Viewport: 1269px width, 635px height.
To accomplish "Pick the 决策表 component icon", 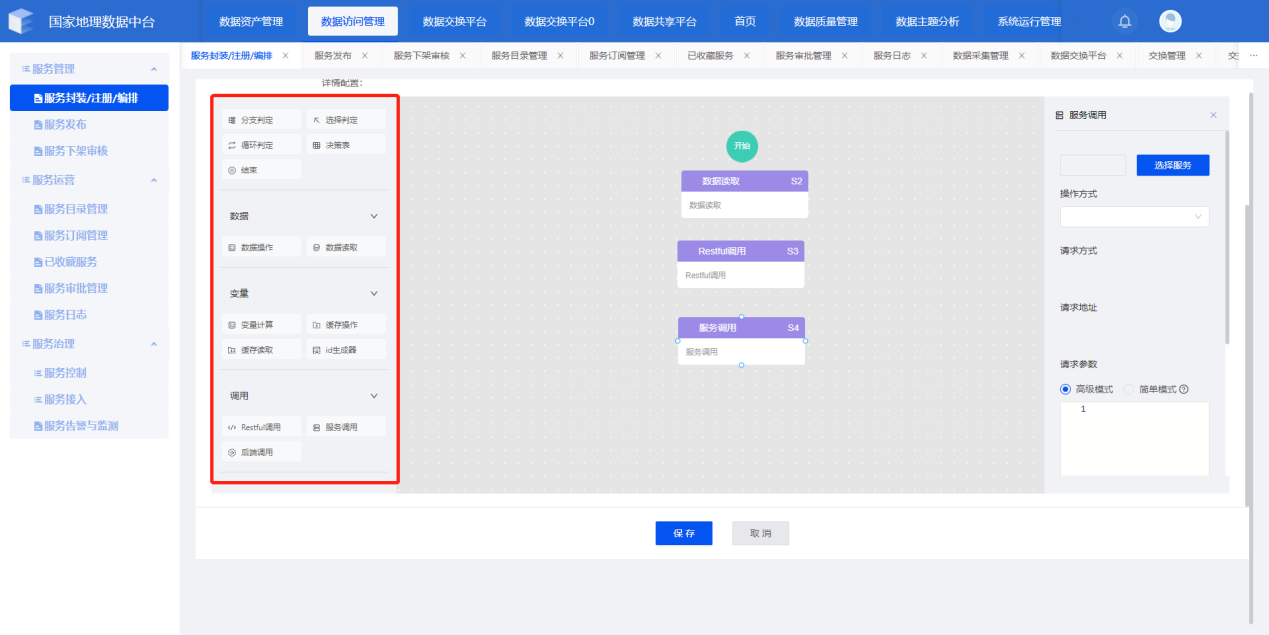I will (x=316, y=145).
